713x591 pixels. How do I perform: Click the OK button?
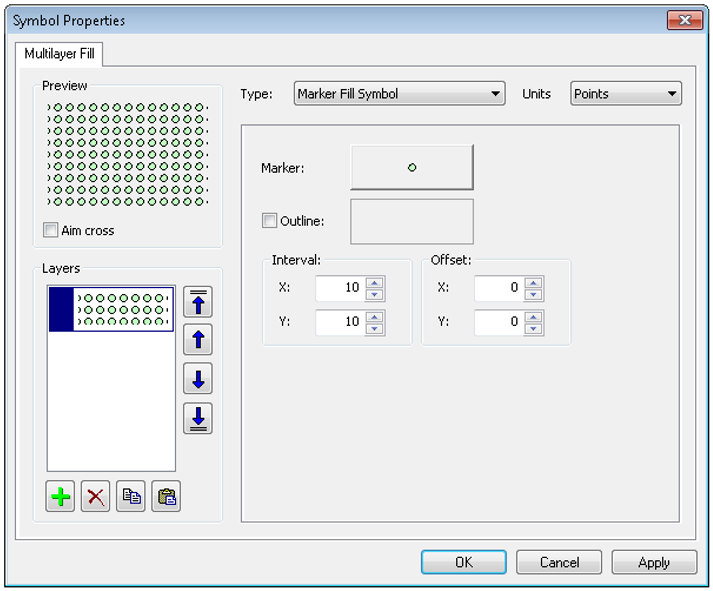tap(463, 562)
